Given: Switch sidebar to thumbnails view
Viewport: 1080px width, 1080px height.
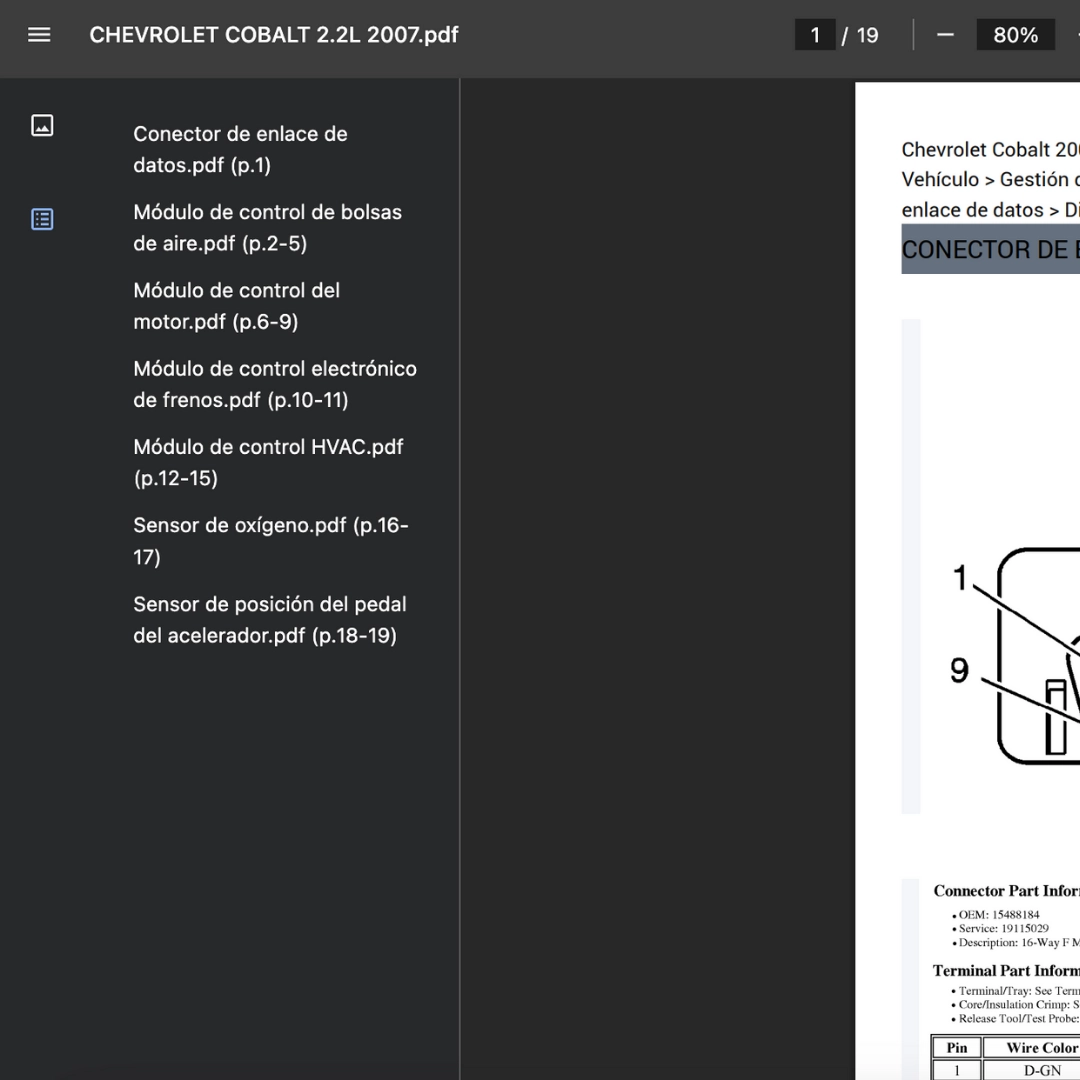Looking at the screenshot, I should coord(43,125).
